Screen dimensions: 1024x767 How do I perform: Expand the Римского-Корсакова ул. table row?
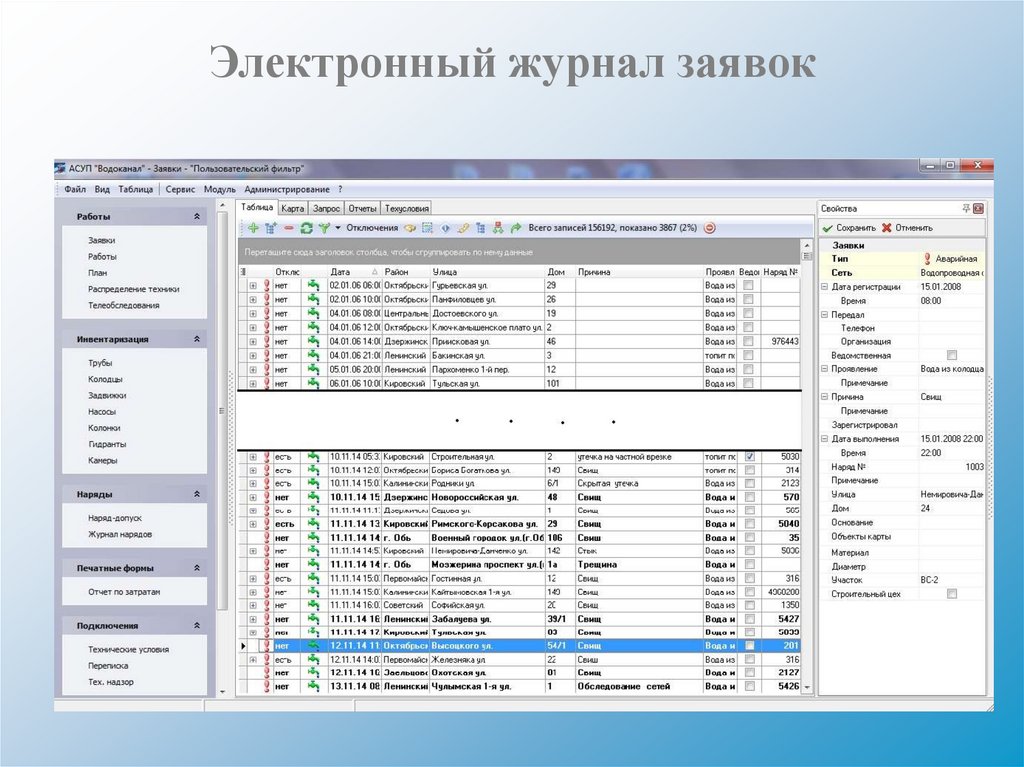click(x=253, y=524)
